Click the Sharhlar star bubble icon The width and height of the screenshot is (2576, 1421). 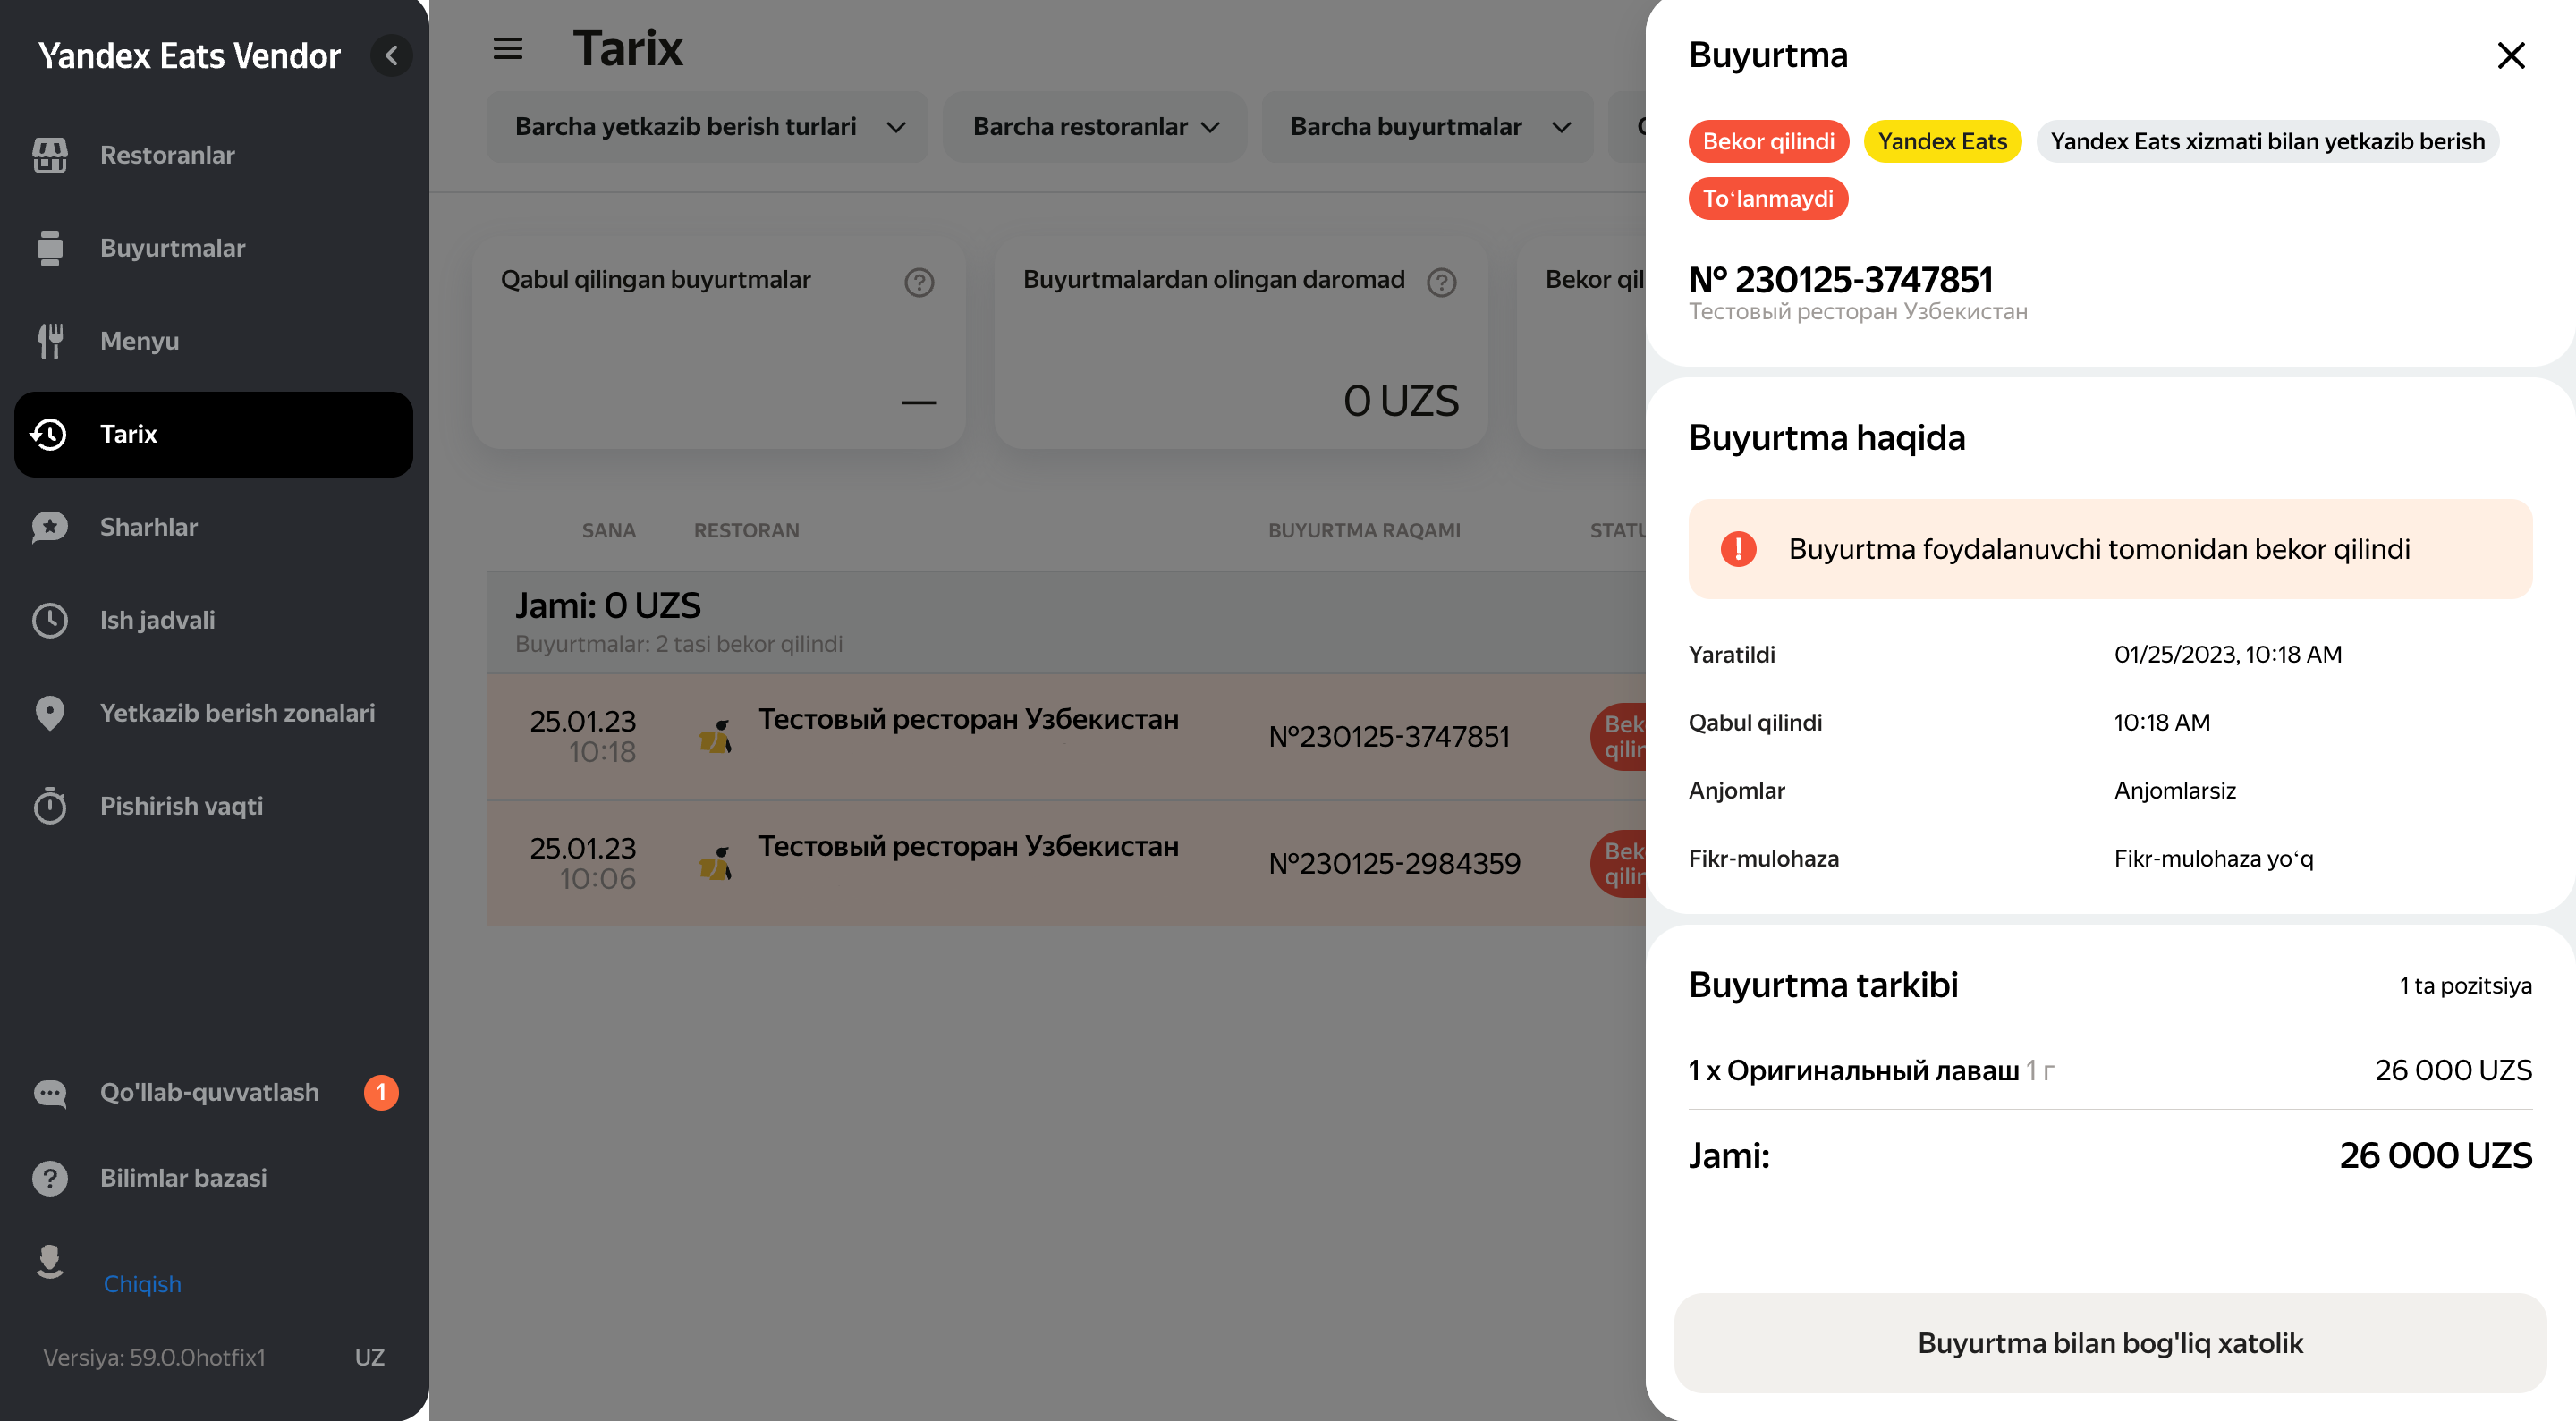49,527
